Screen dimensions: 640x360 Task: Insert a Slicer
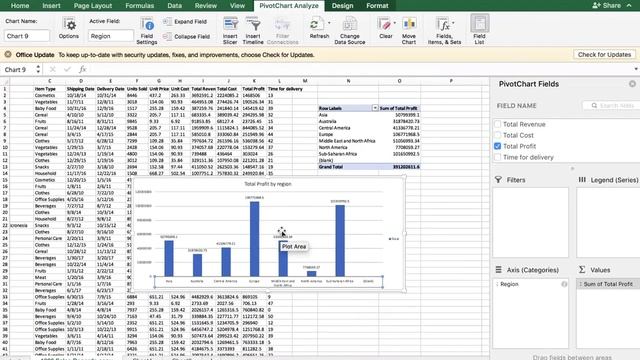pyautogui.click(x=230, y=31)
